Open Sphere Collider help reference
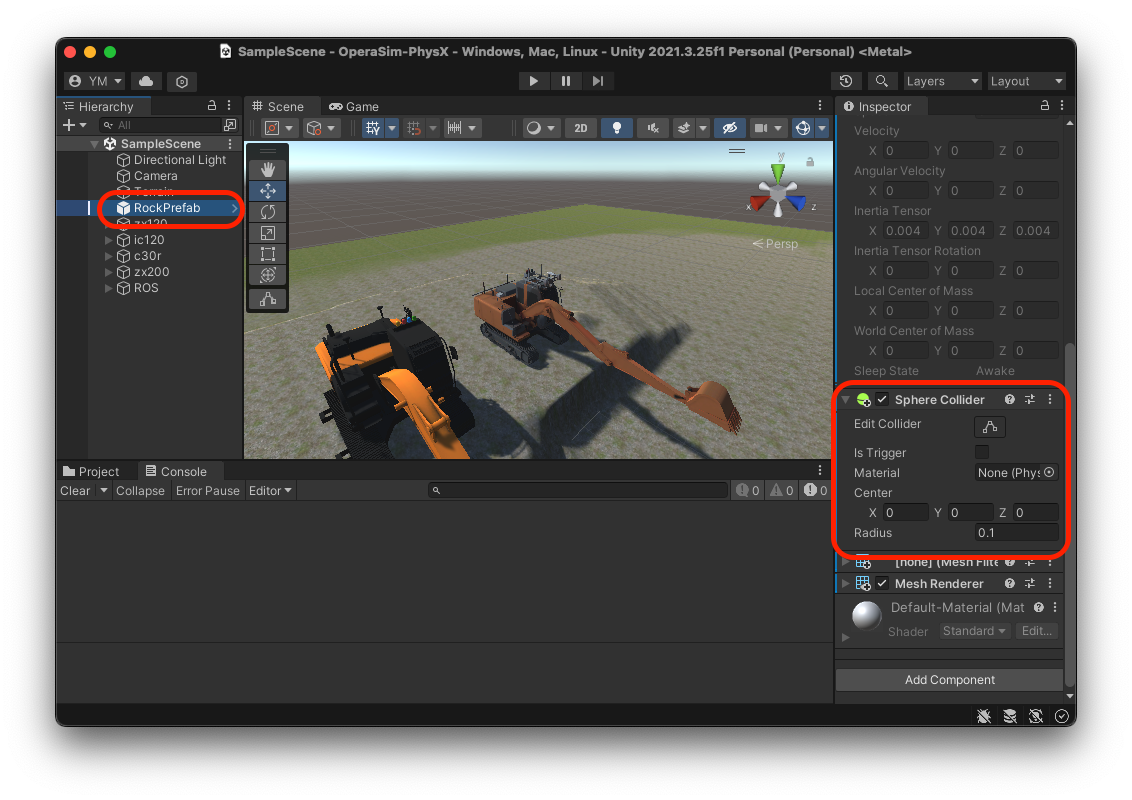The height and width of the screenshot is (800, 1132). (1009, 399)
